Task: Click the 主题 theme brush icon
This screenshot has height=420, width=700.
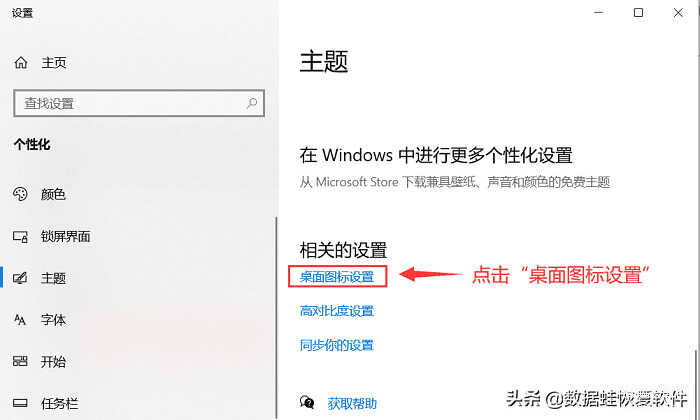Action: click(20, 278)
